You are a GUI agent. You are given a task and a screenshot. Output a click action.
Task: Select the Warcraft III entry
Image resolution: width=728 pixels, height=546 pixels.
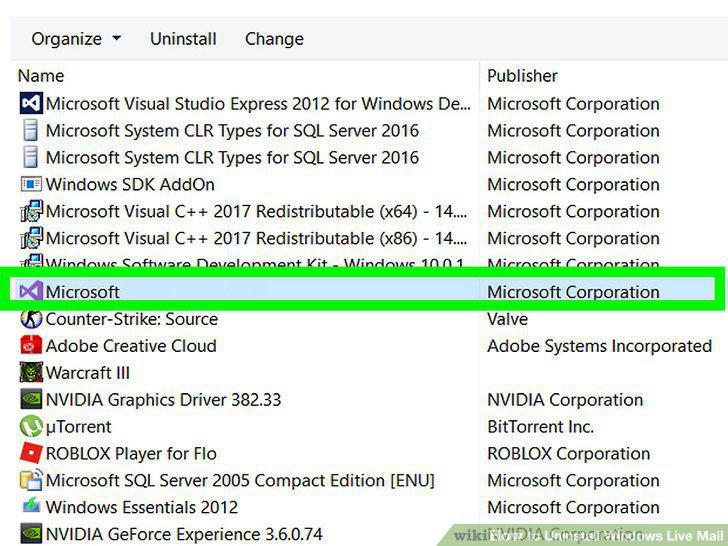(x=88, y=373)
